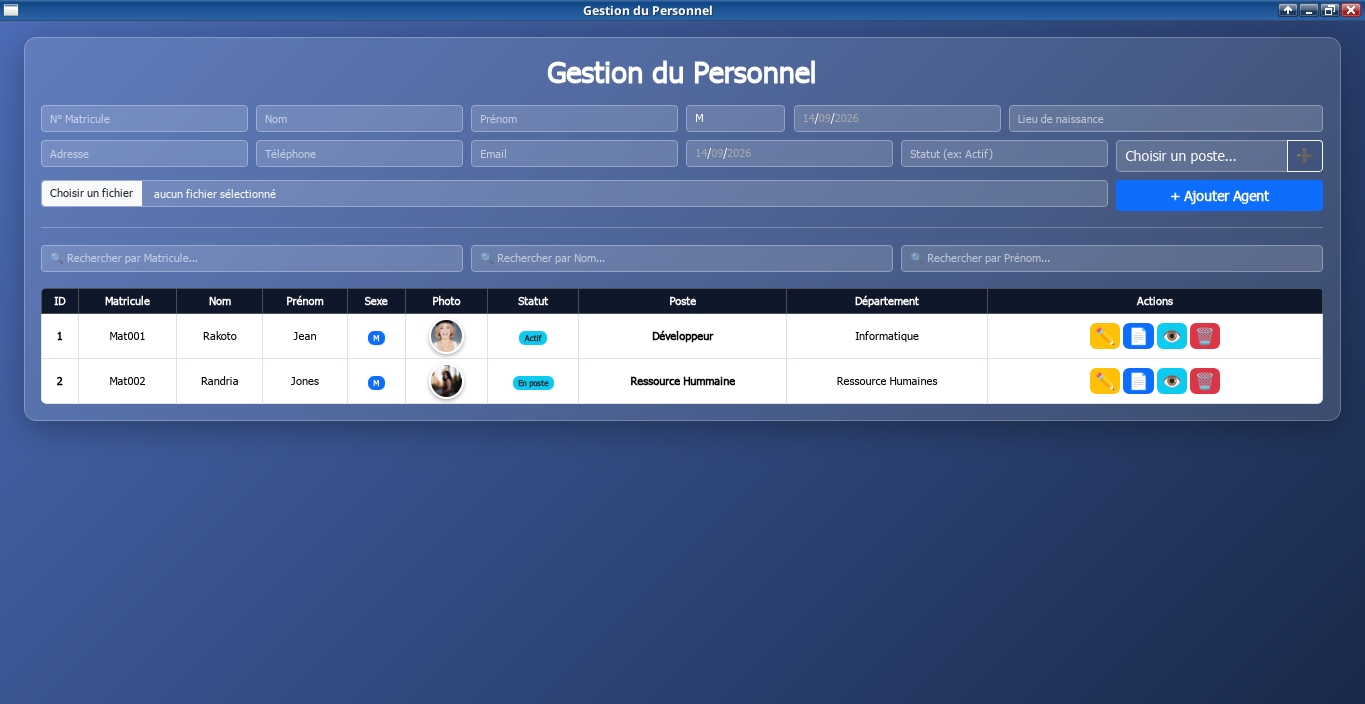Click the Ajouter Agent button
This screenshot has width=1365, height=704.
pos(1219,196)
